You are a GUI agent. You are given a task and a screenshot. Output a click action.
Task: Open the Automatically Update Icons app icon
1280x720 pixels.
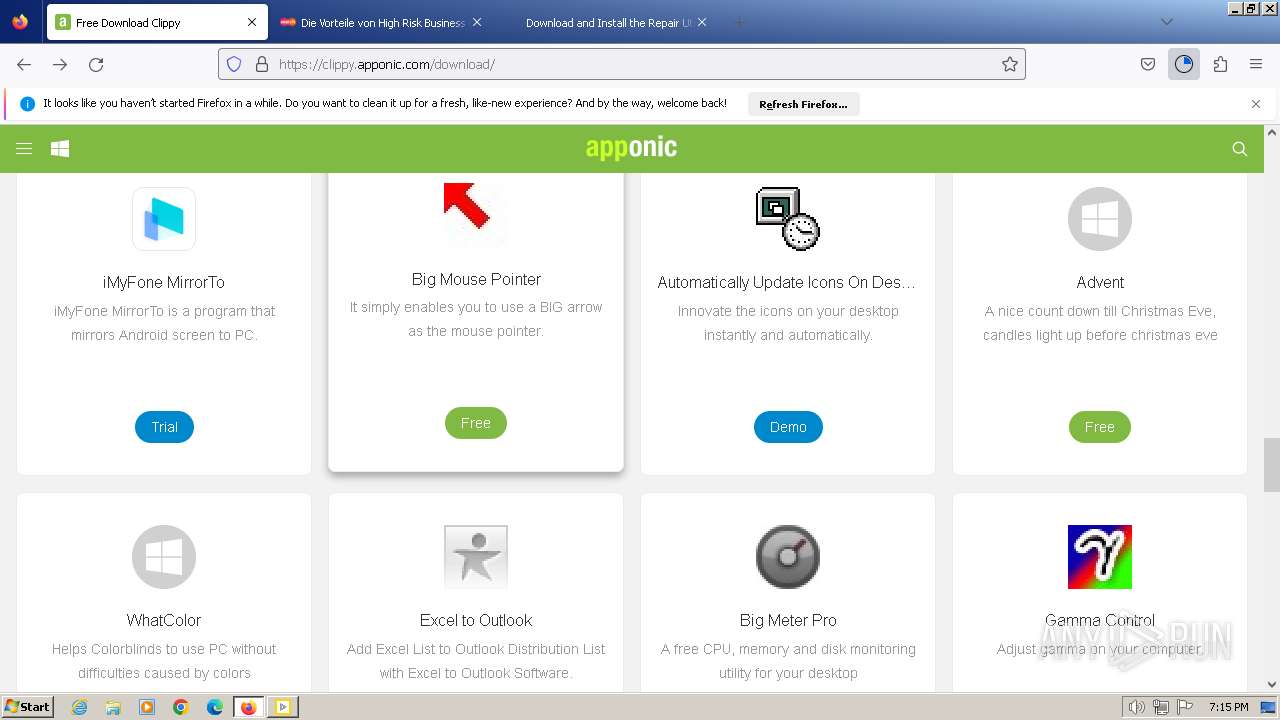click(788, 219)
